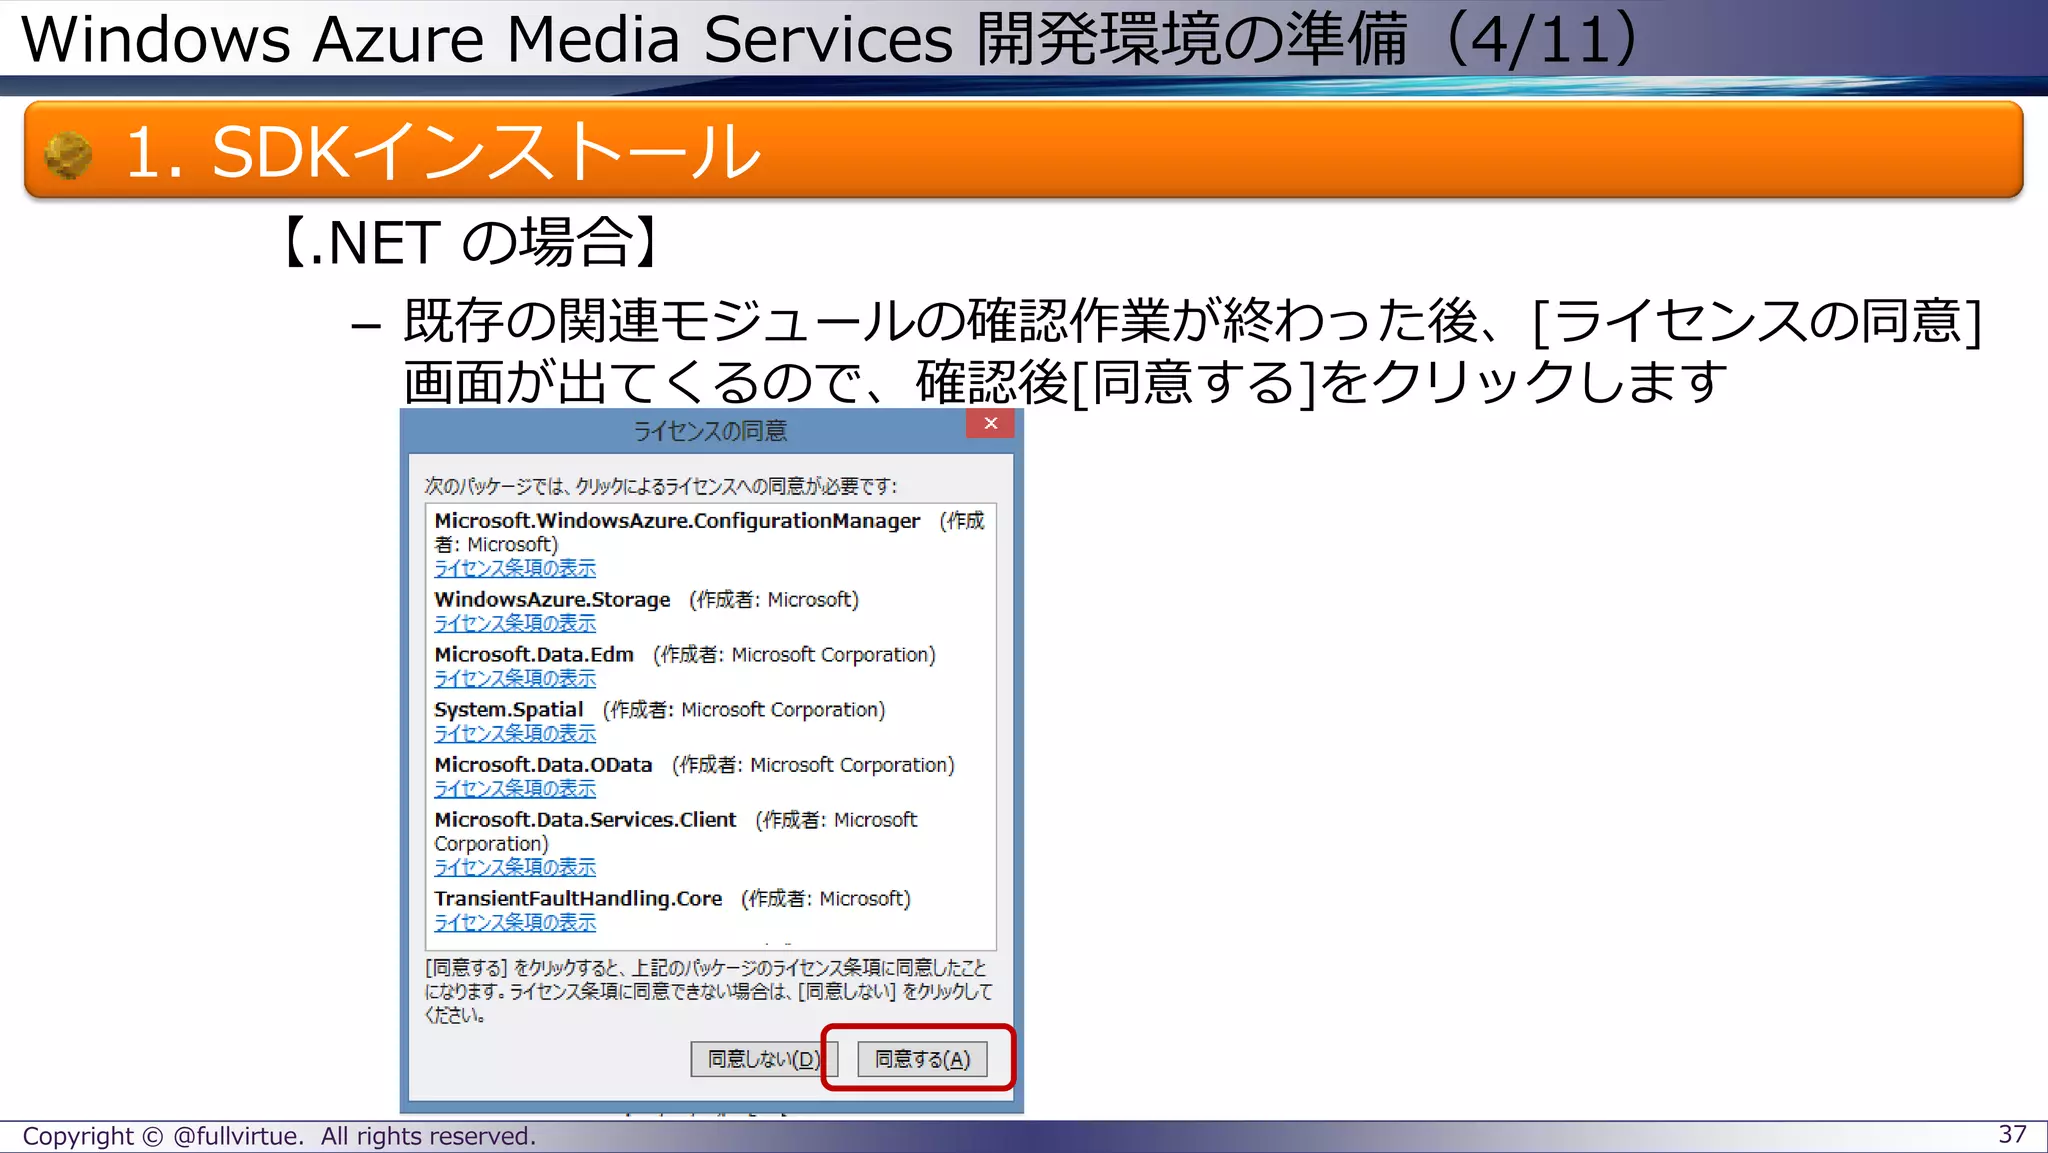This screenshot has height=1153, width=2048.
Task: Click the orange bullet icon beside SDKインストール
Action: coord(69,155)
